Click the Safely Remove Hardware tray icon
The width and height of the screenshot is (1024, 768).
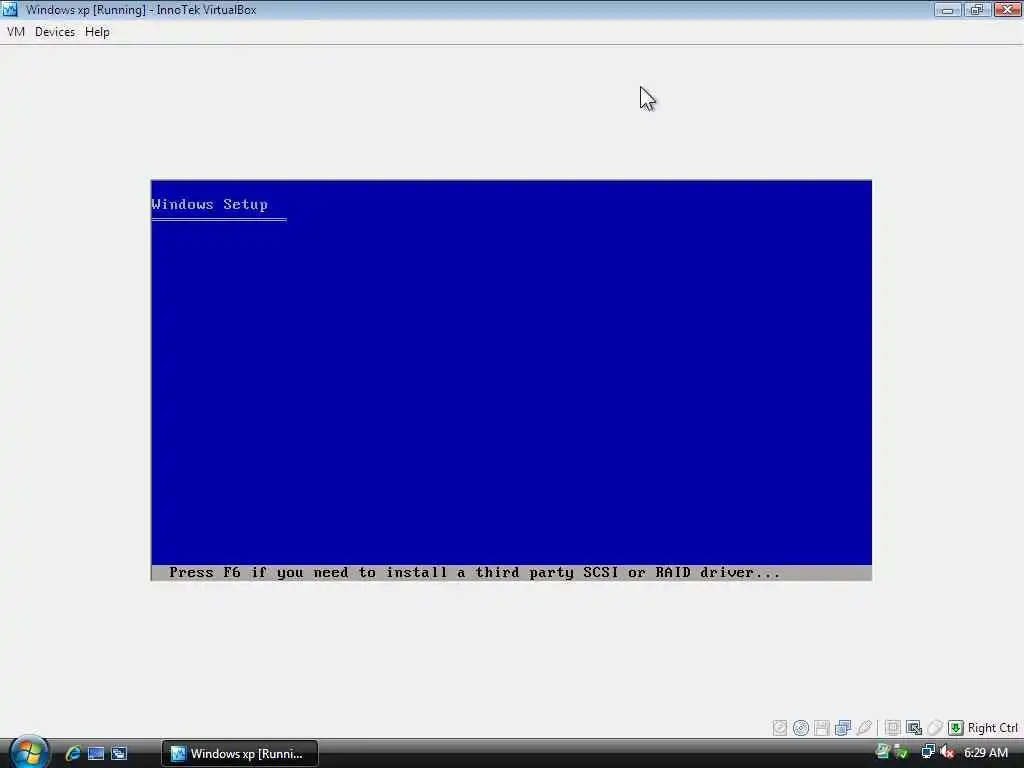coord(882,752)
